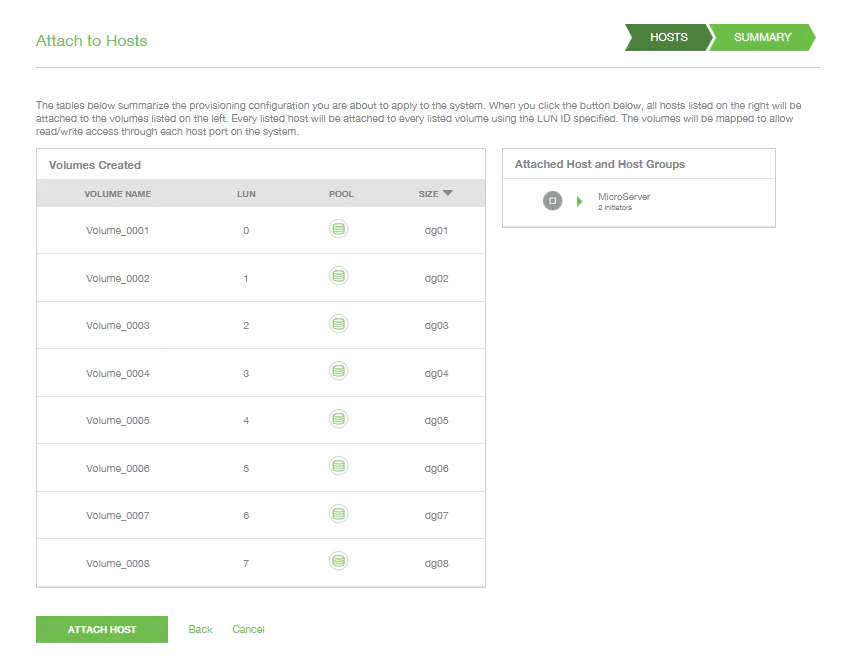Screen dimensions: 857x657
Task: Click LUN value 6 for Volume_0007
Action: [246, 515]
